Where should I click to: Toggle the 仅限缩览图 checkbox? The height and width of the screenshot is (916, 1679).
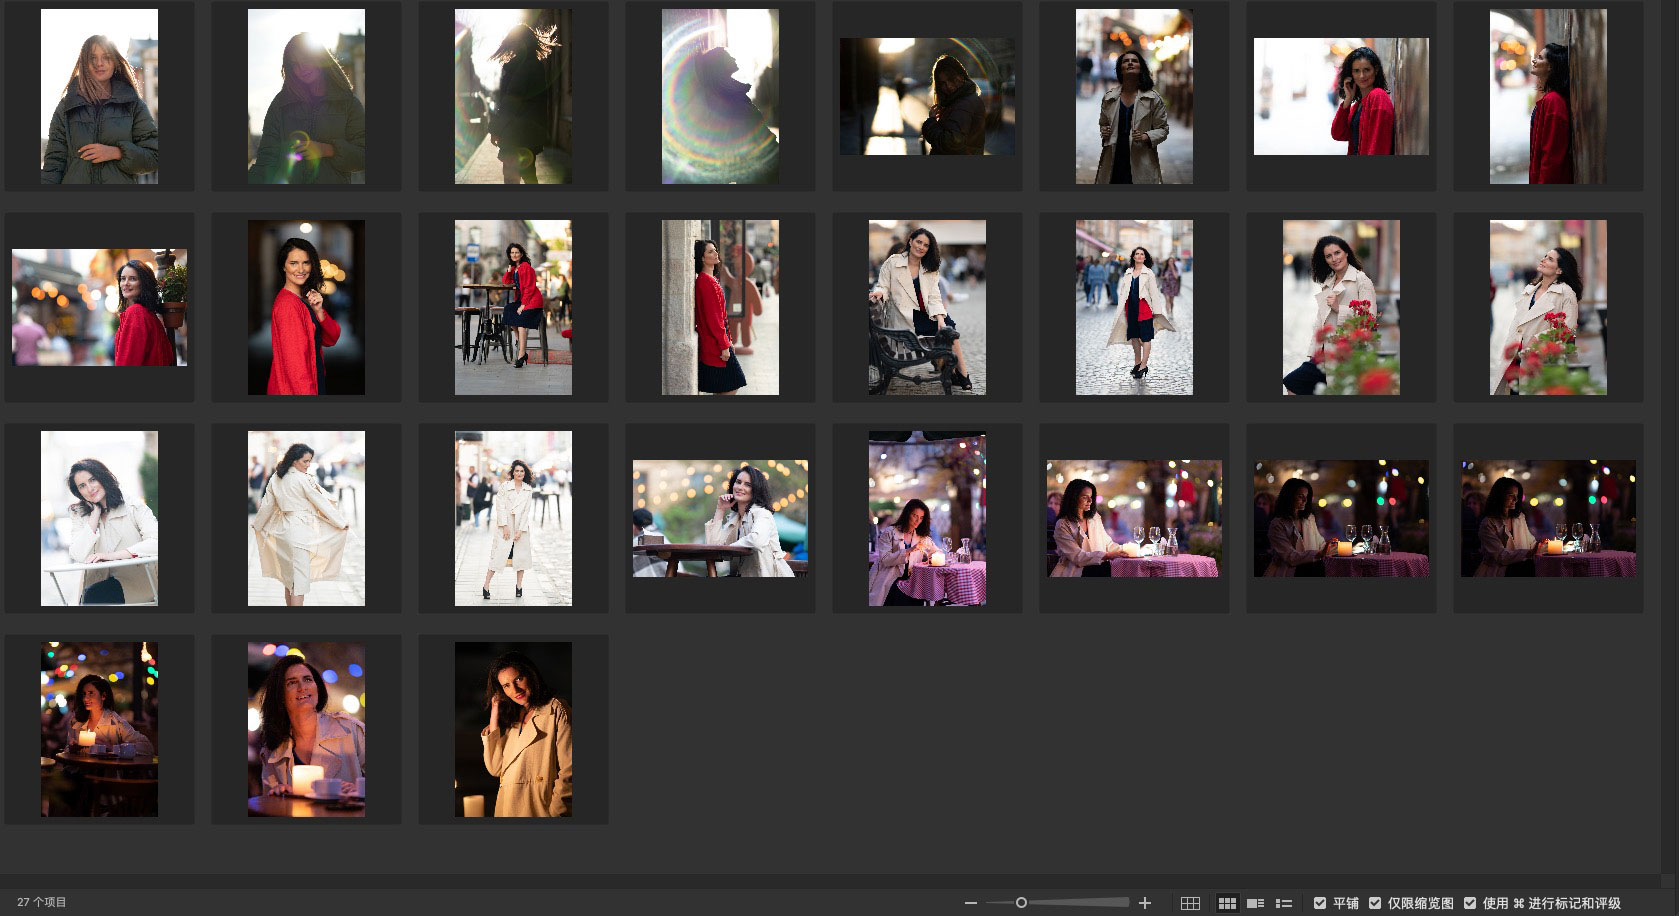[1375, 903]
